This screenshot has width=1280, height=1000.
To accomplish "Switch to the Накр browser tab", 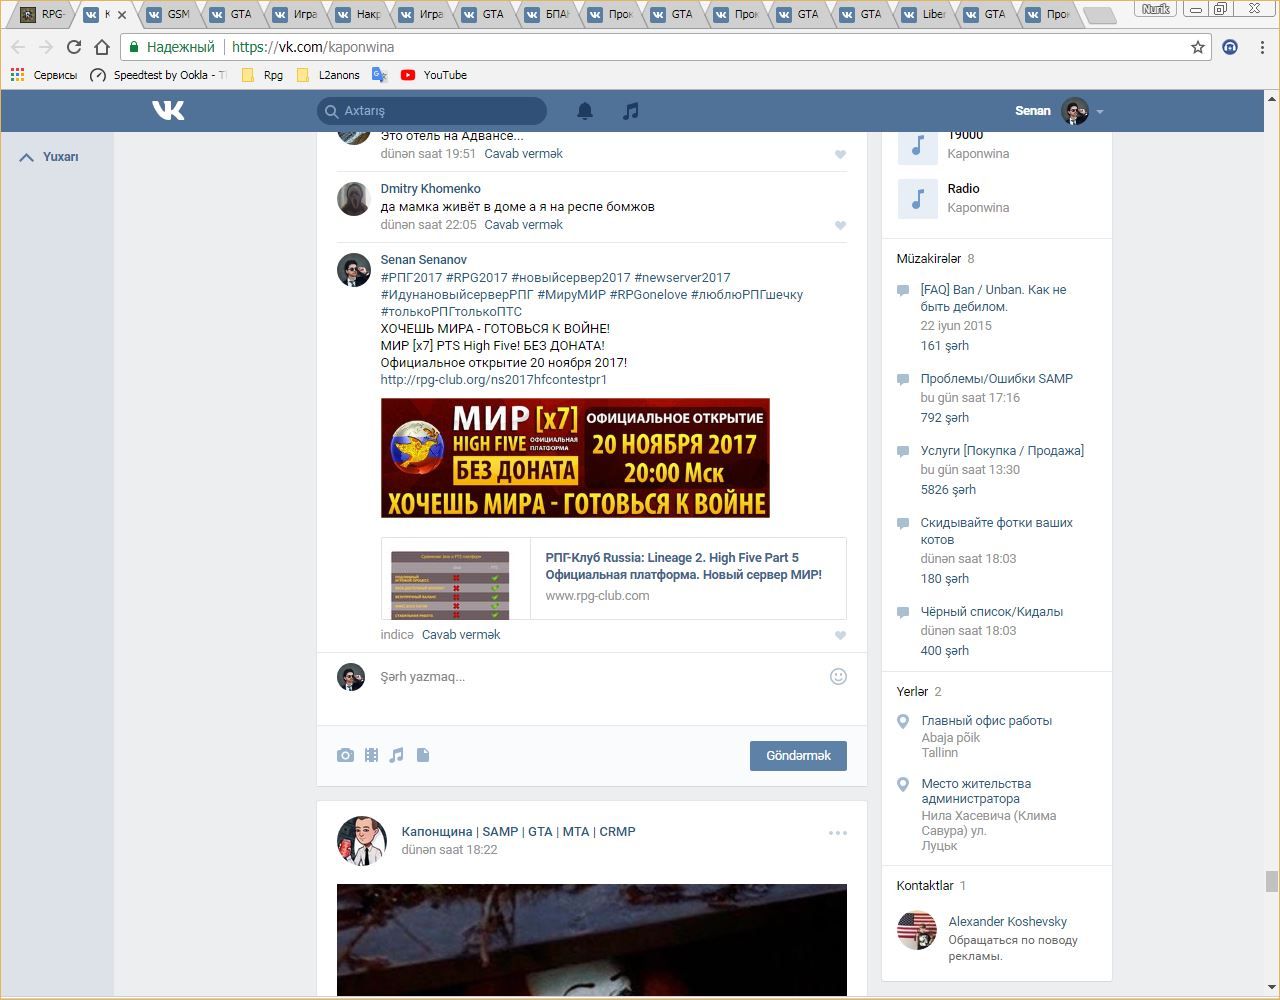I will (x=355, y=14).
